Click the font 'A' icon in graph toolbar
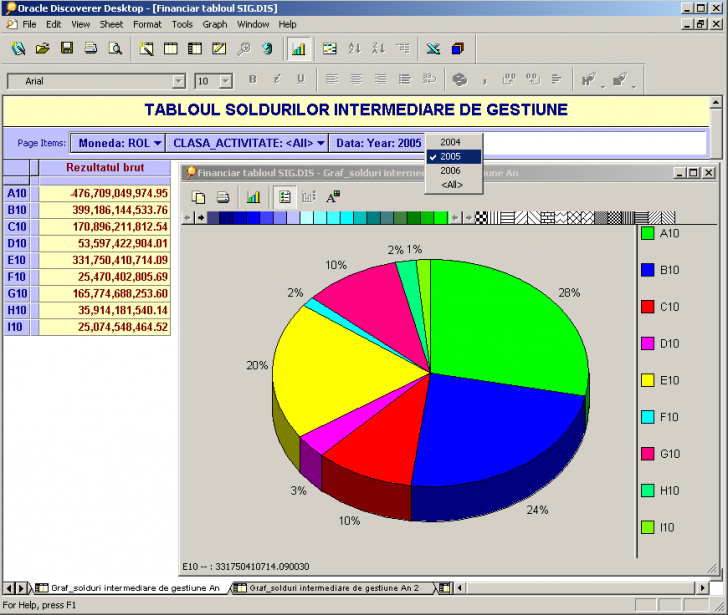728x615 pixels. tap(333, 197)
